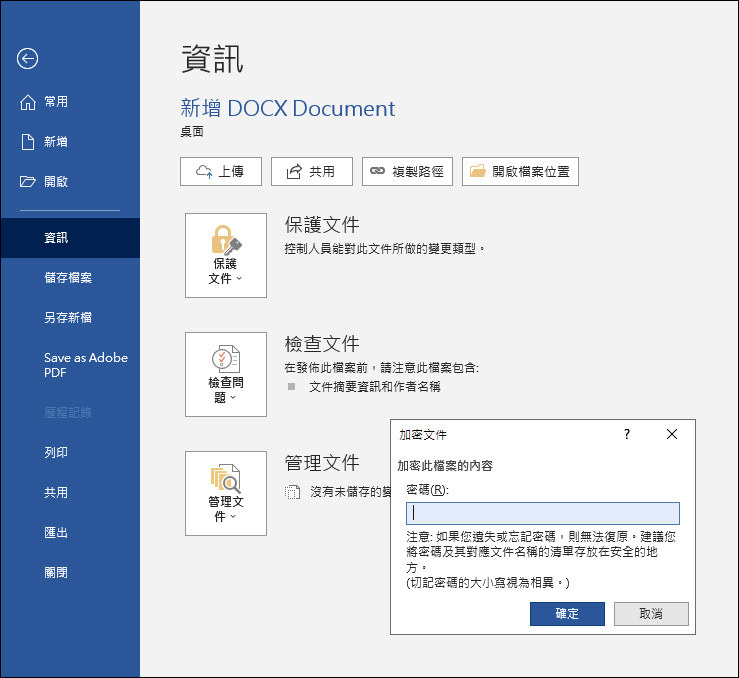Screen dimensions: 739x678
Task: Click the 新增 DOCX Document title
Action: coord(287,108)
